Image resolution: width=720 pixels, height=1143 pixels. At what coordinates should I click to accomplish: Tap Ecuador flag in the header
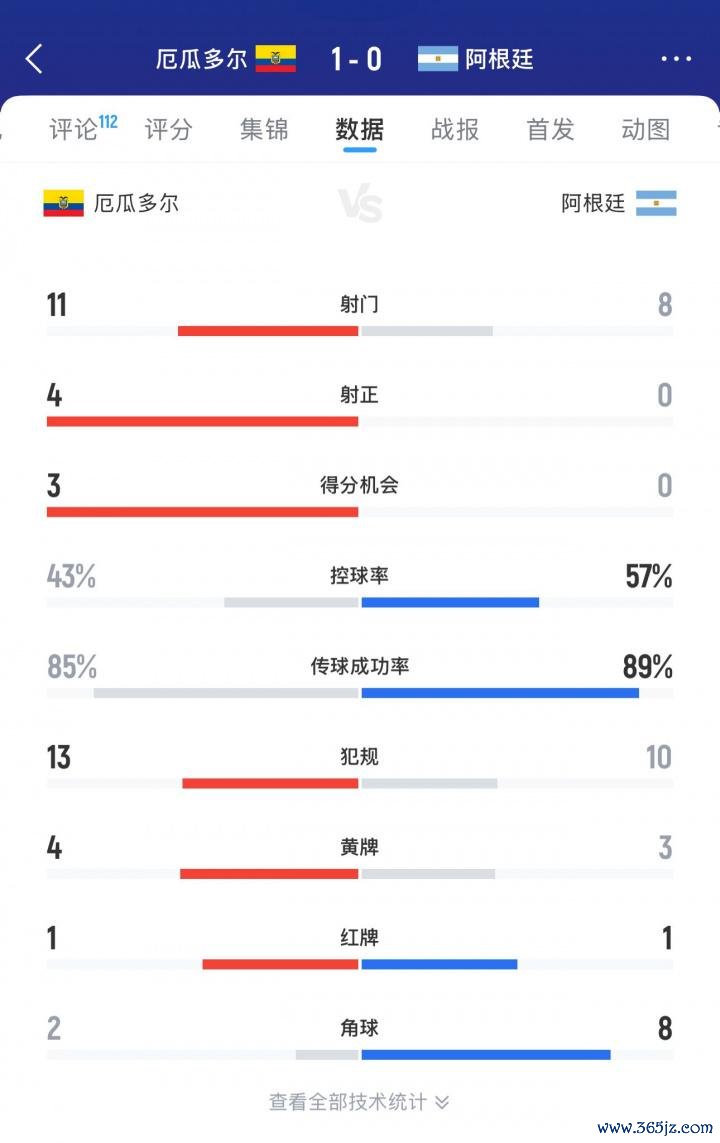pyautogui.click(x=275, y=58)
